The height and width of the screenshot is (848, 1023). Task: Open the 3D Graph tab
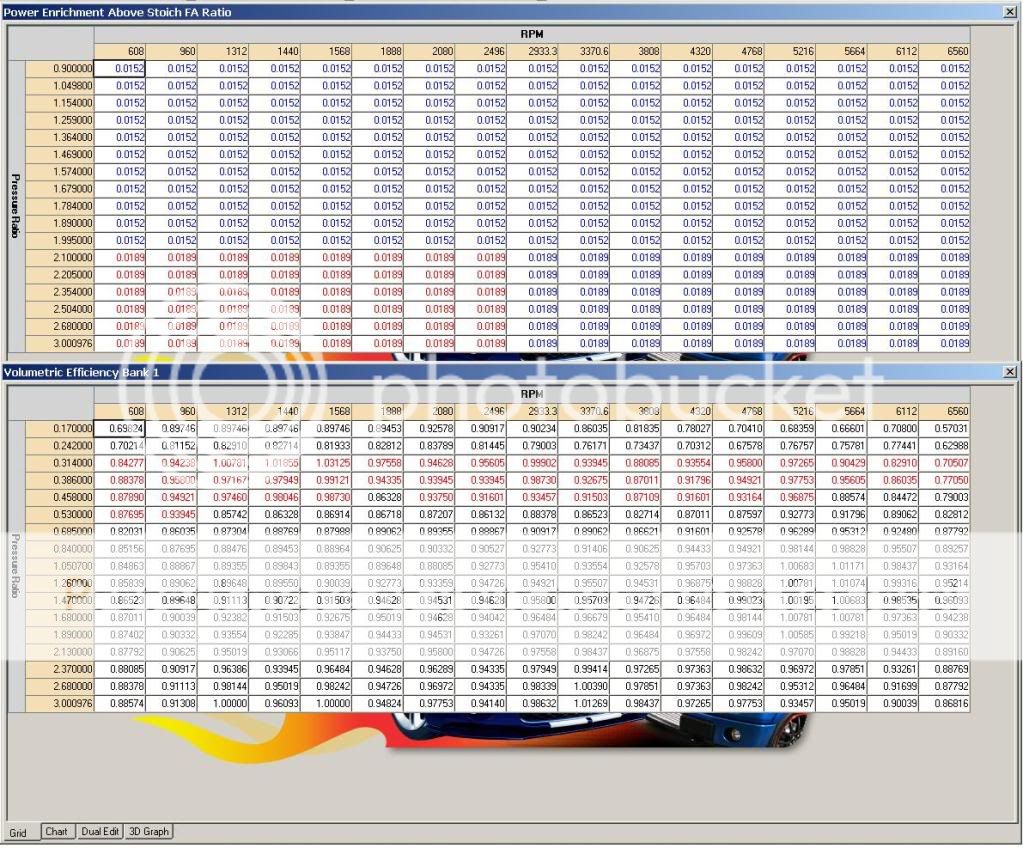point(149,831)
